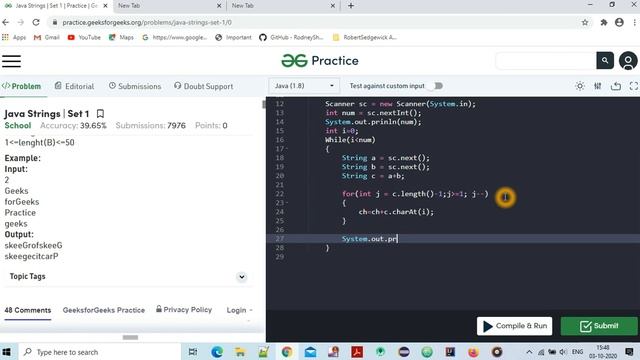Open the Adobe Acrobat taskbar icon
Screen dimensions: 640x360
click(357, 352)
